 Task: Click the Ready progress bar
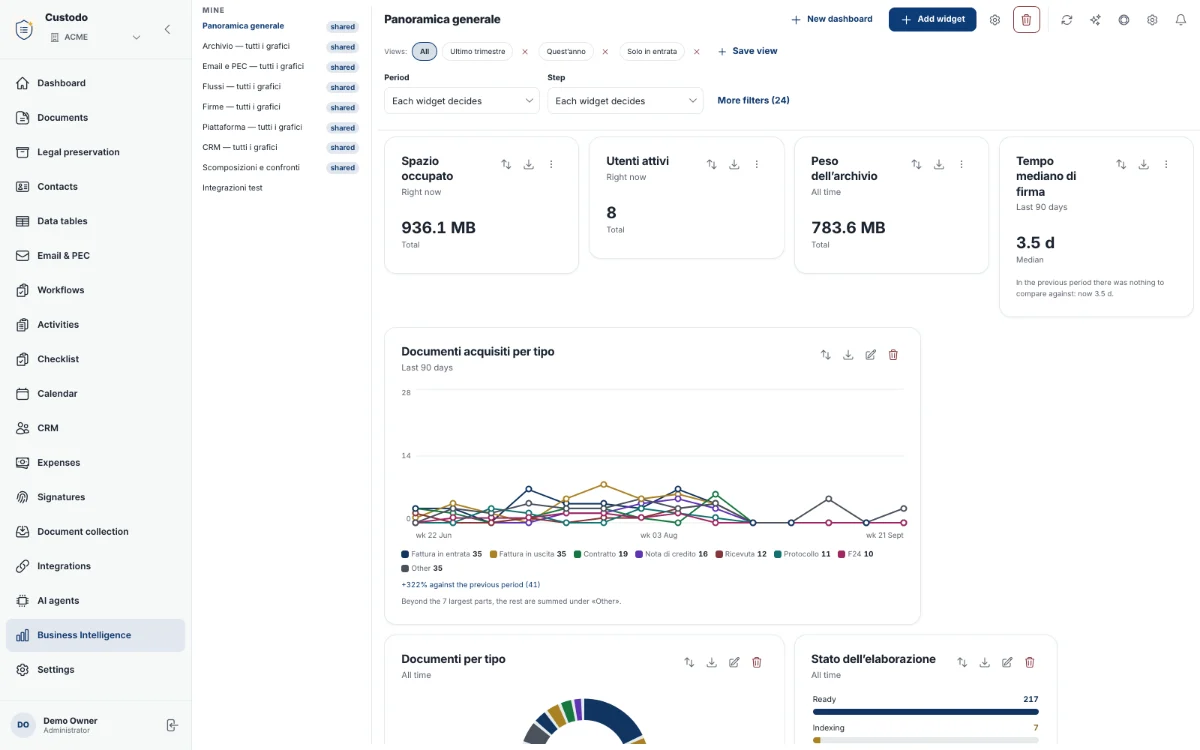tap(925, 712)
